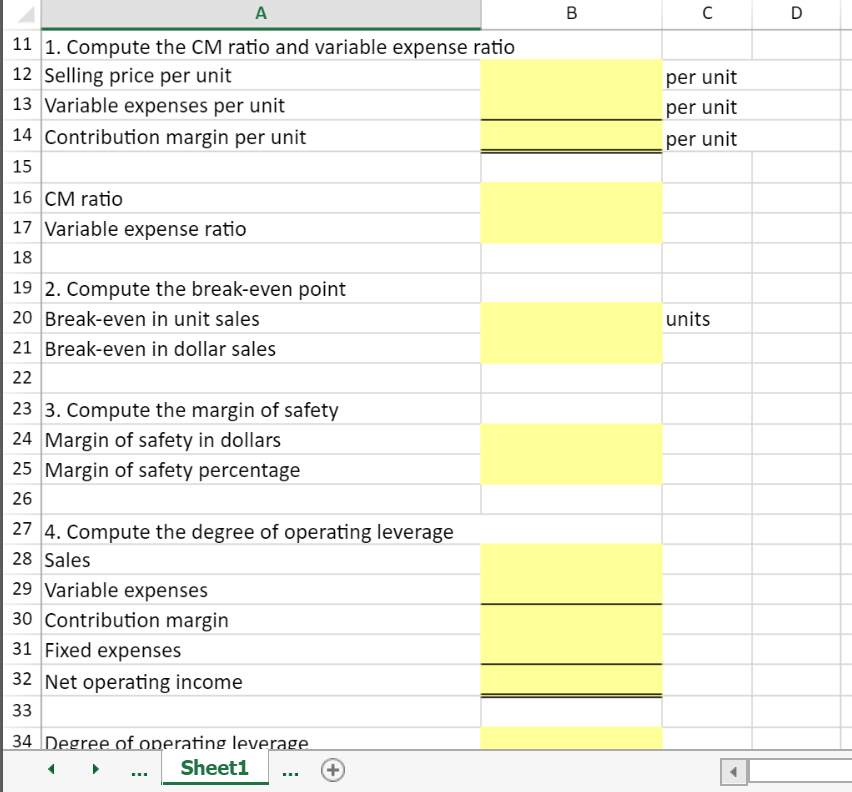
Task: Select column B header
Action: (x=572, y=14)
